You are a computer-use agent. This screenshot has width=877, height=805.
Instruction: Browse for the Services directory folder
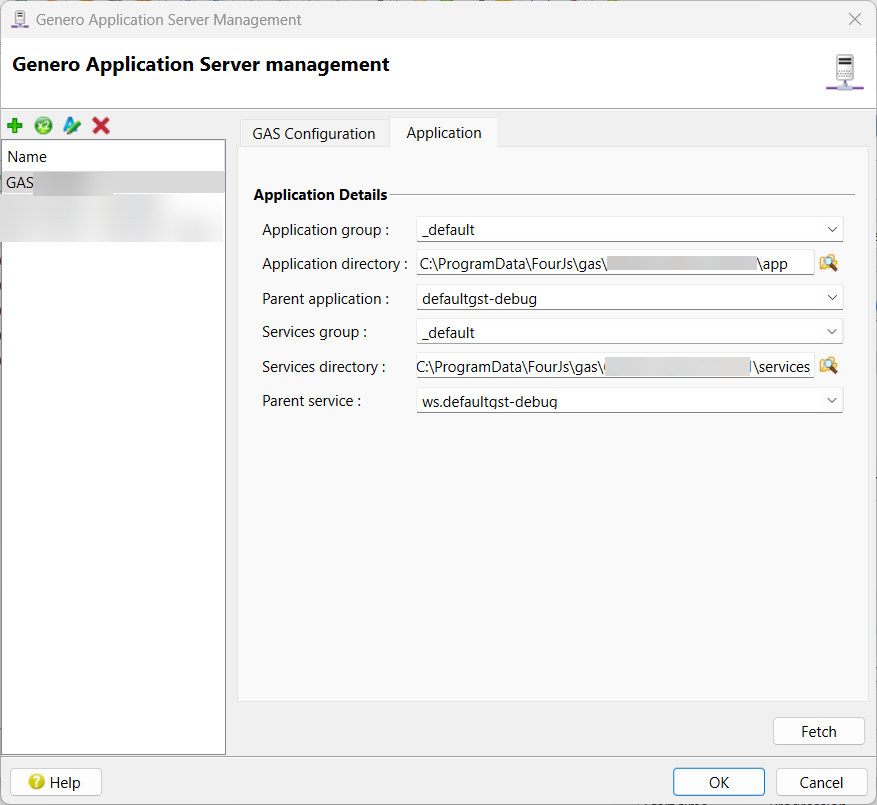click(x=828, y=366)
